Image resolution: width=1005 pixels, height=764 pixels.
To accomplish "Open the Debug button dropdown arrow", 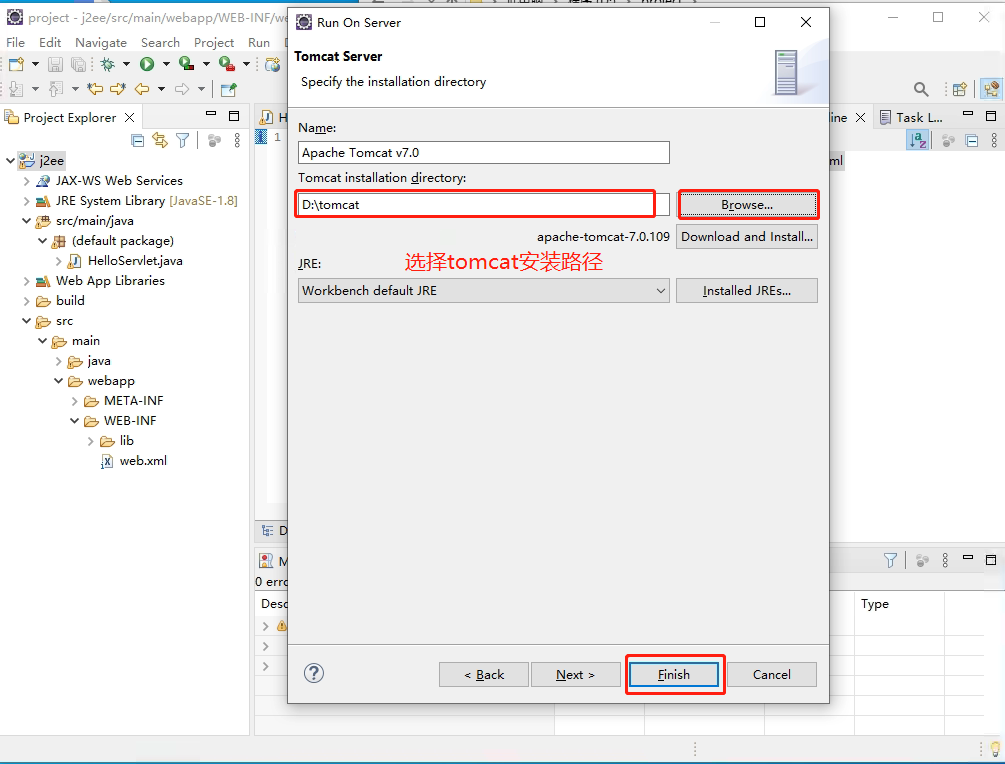I will pos(126,64).
